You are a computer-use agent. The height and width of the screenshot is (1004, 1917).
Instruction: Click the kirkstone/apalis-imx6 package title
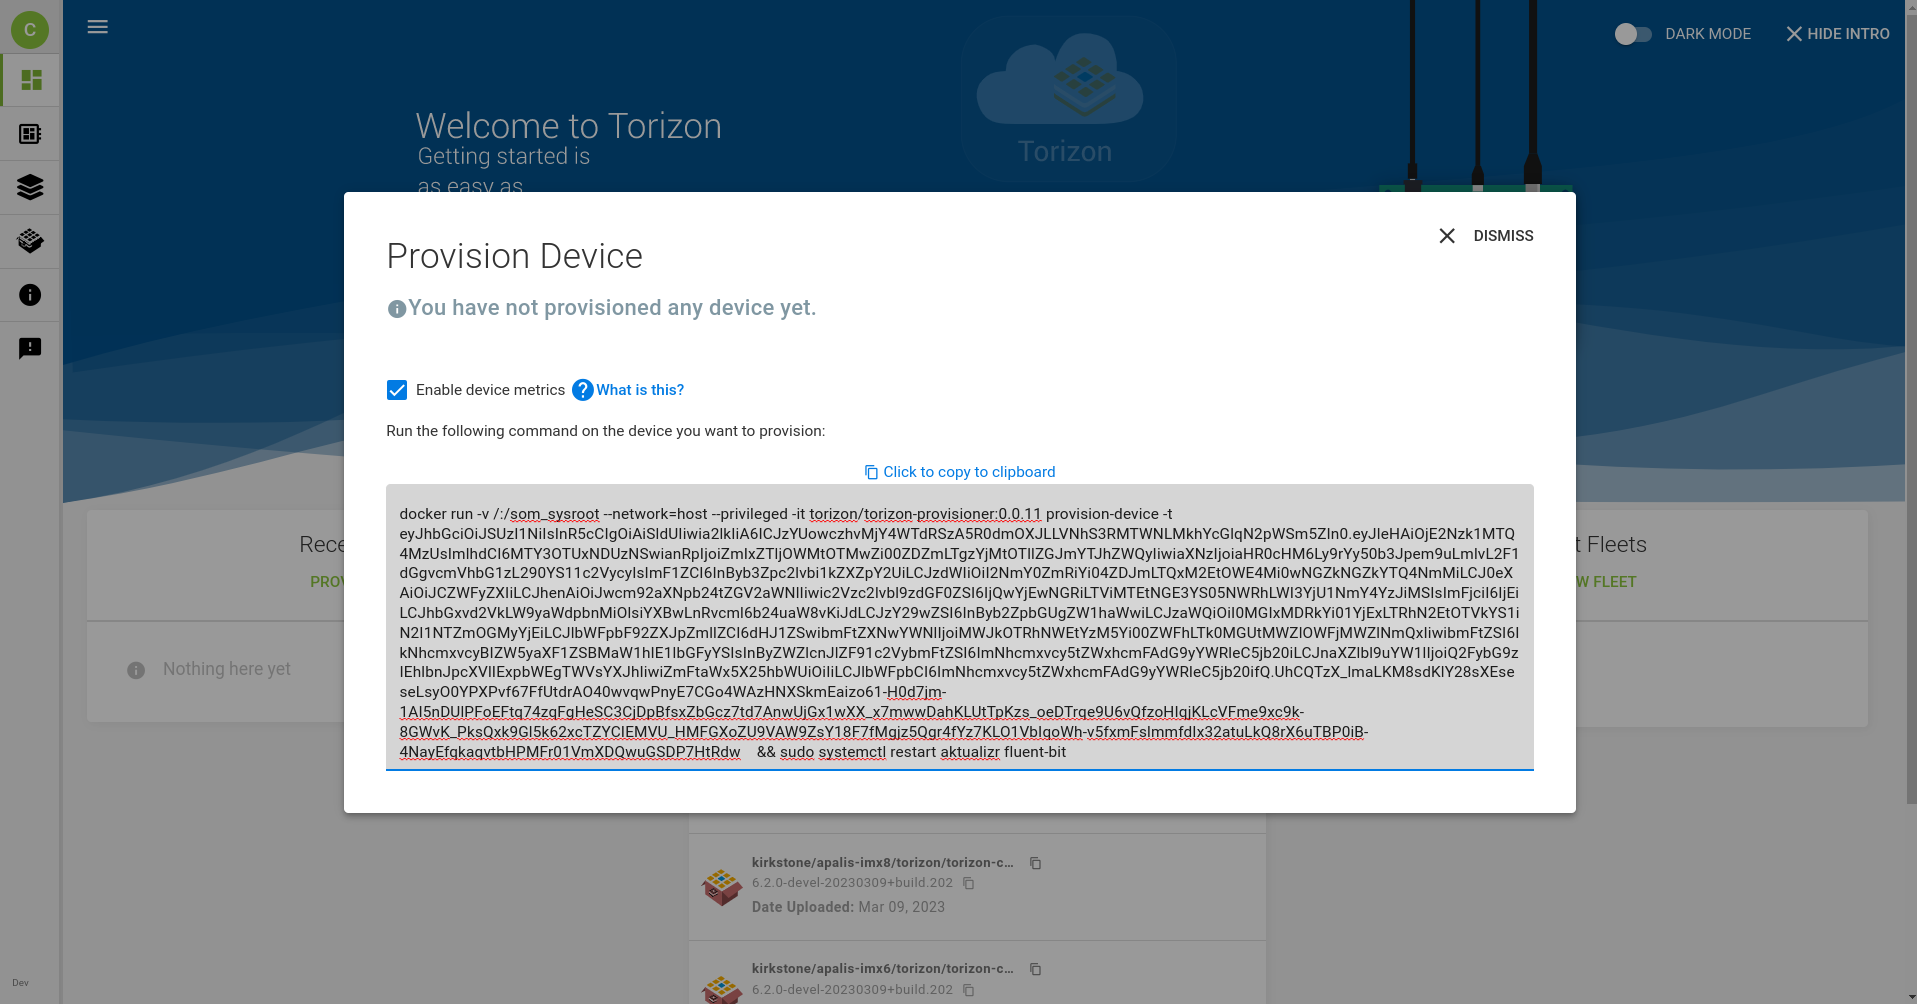882,968
